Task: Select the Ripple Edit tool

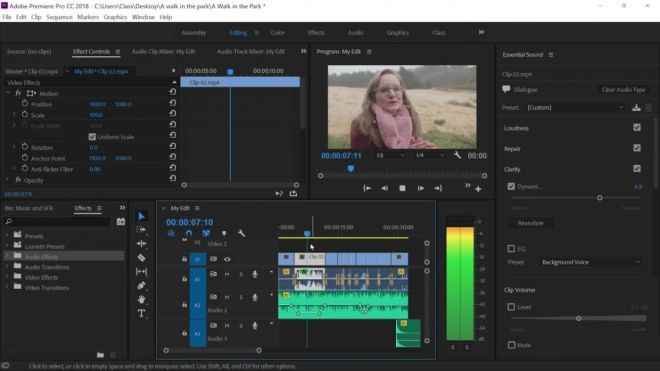Action: (x=141, y=244)
